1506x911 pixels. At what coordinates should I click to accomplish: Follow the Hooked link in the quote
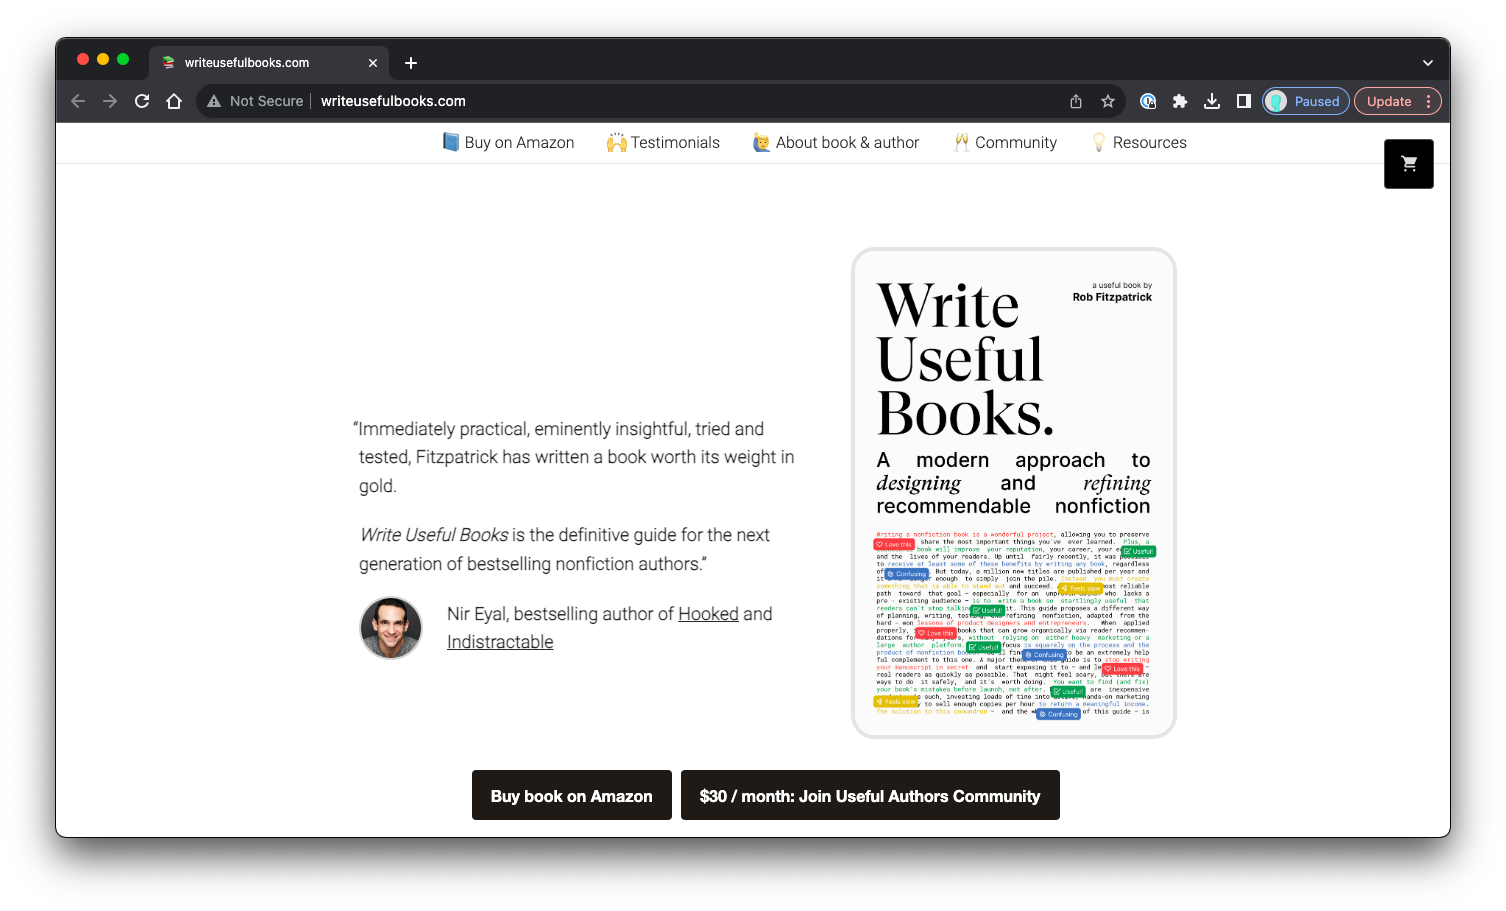point(708,614)
